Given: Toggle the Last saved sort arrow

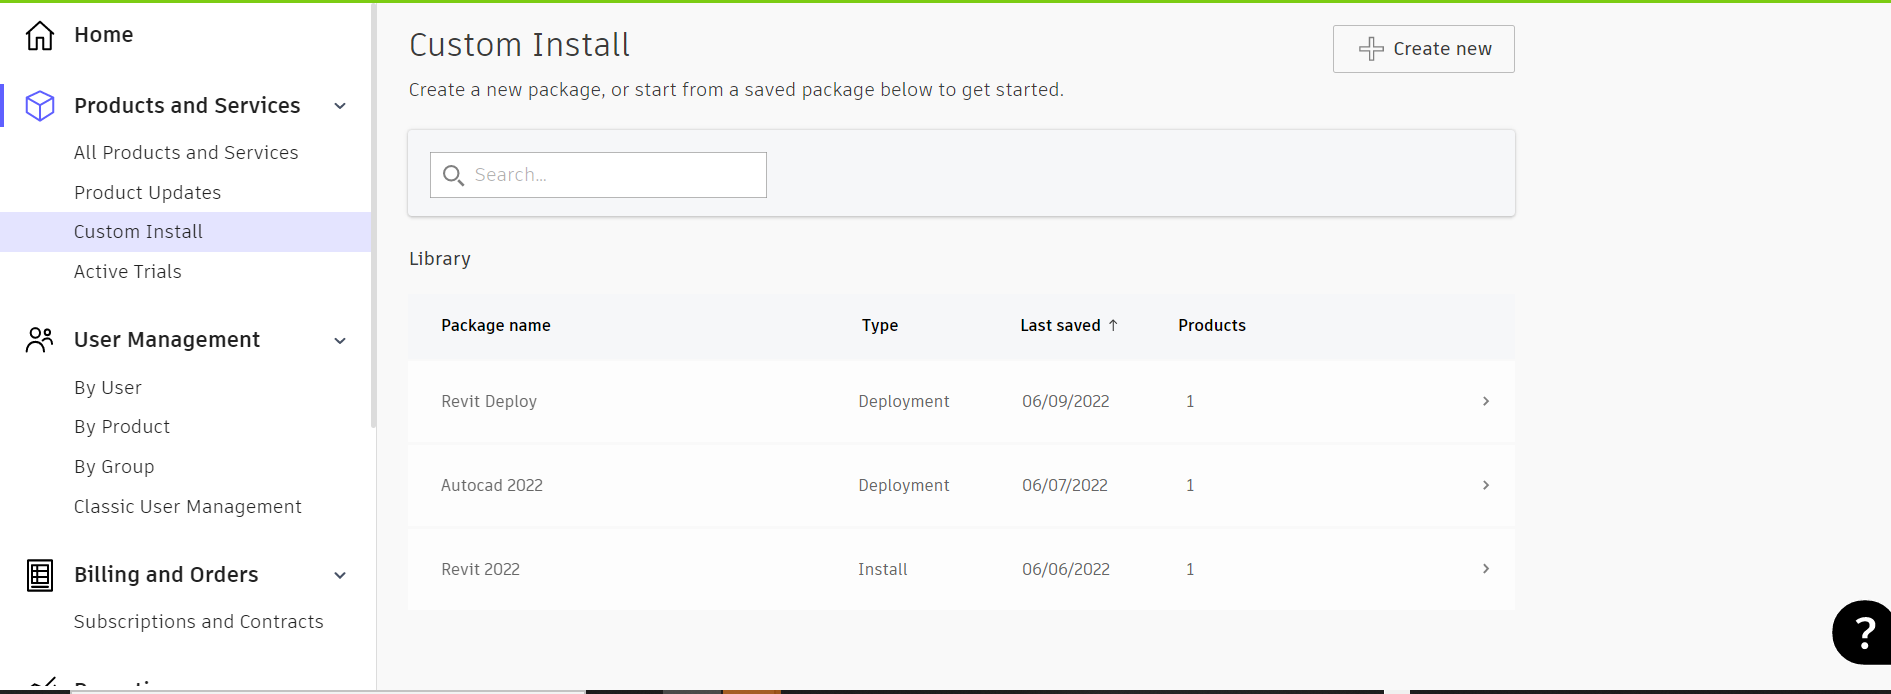Looking at the screenshot, I should [1113, 325].
